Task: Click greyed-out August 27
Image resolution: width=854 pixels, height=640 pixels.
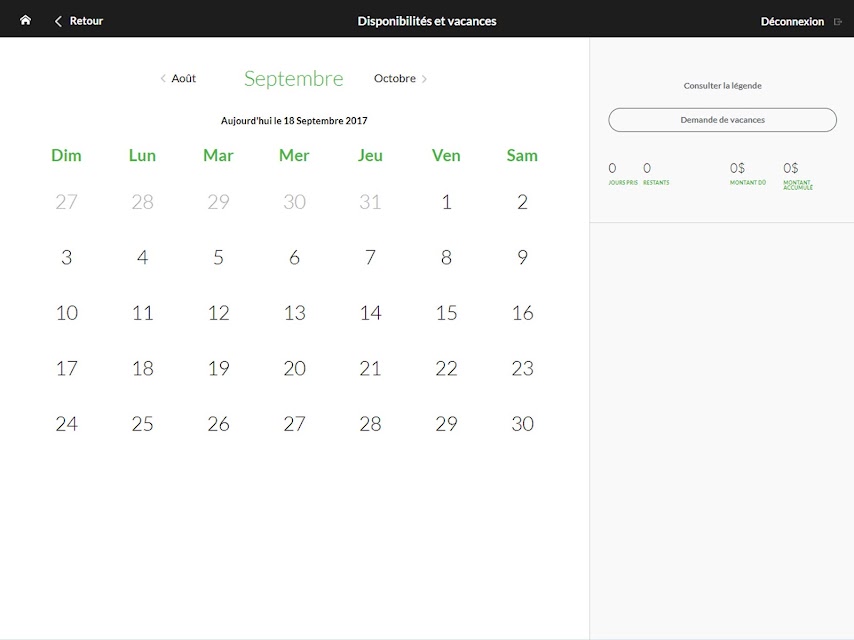Action: [66, 202]
